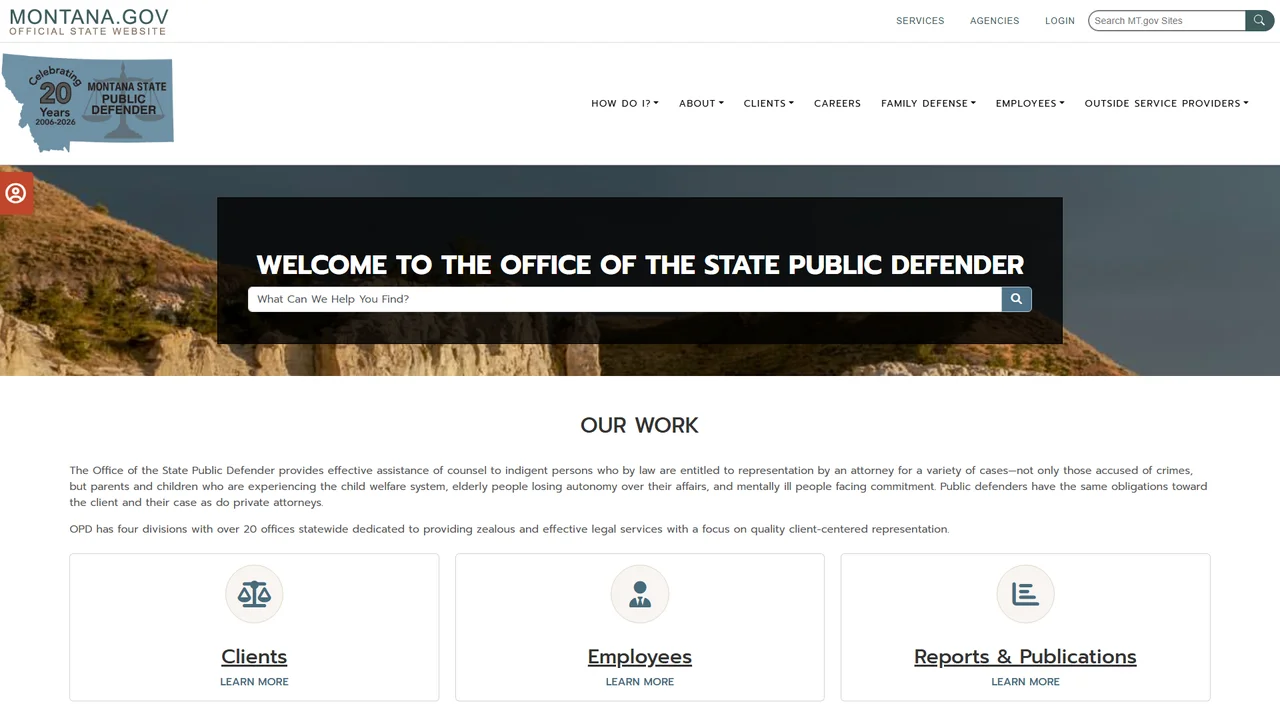Click the Reports & Publications heading link
1280x720 pixels.
(1025, 657)
